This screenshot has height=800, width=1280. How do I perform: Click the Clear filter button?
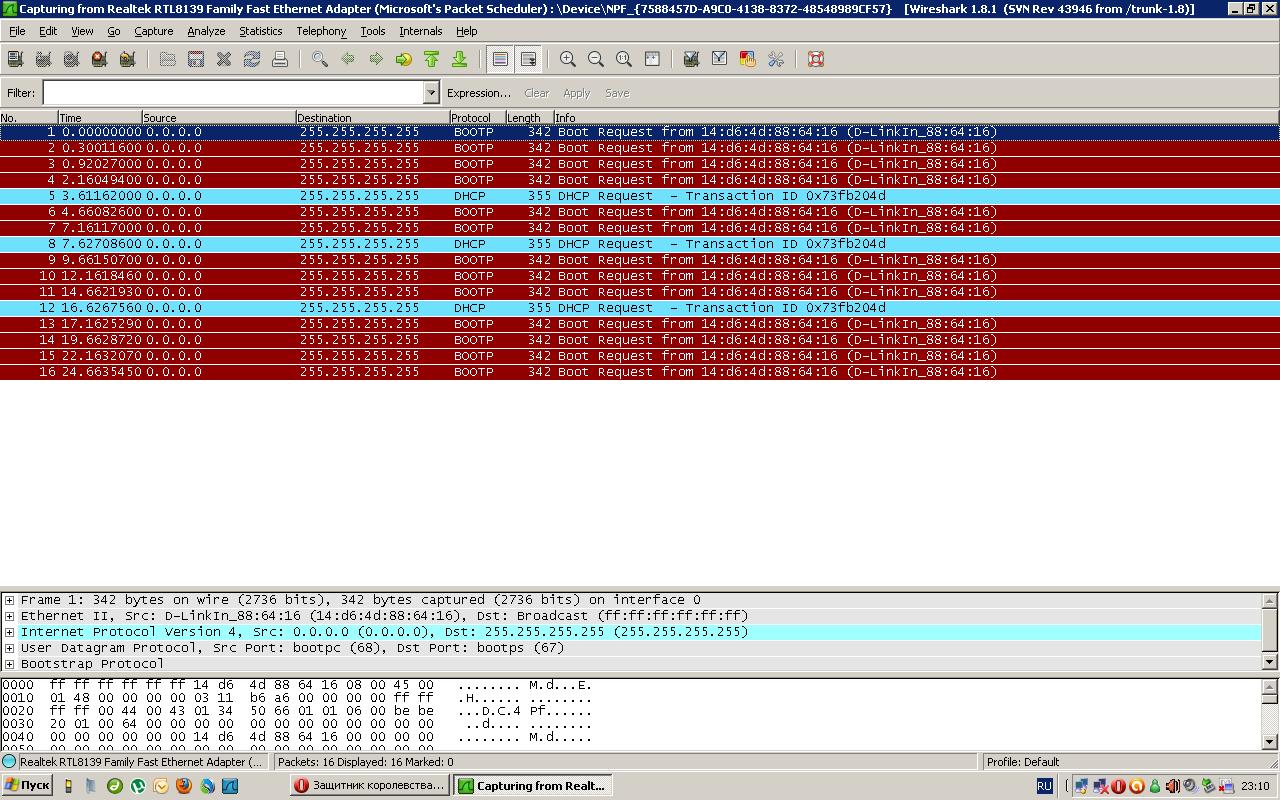tap(536, 93)
